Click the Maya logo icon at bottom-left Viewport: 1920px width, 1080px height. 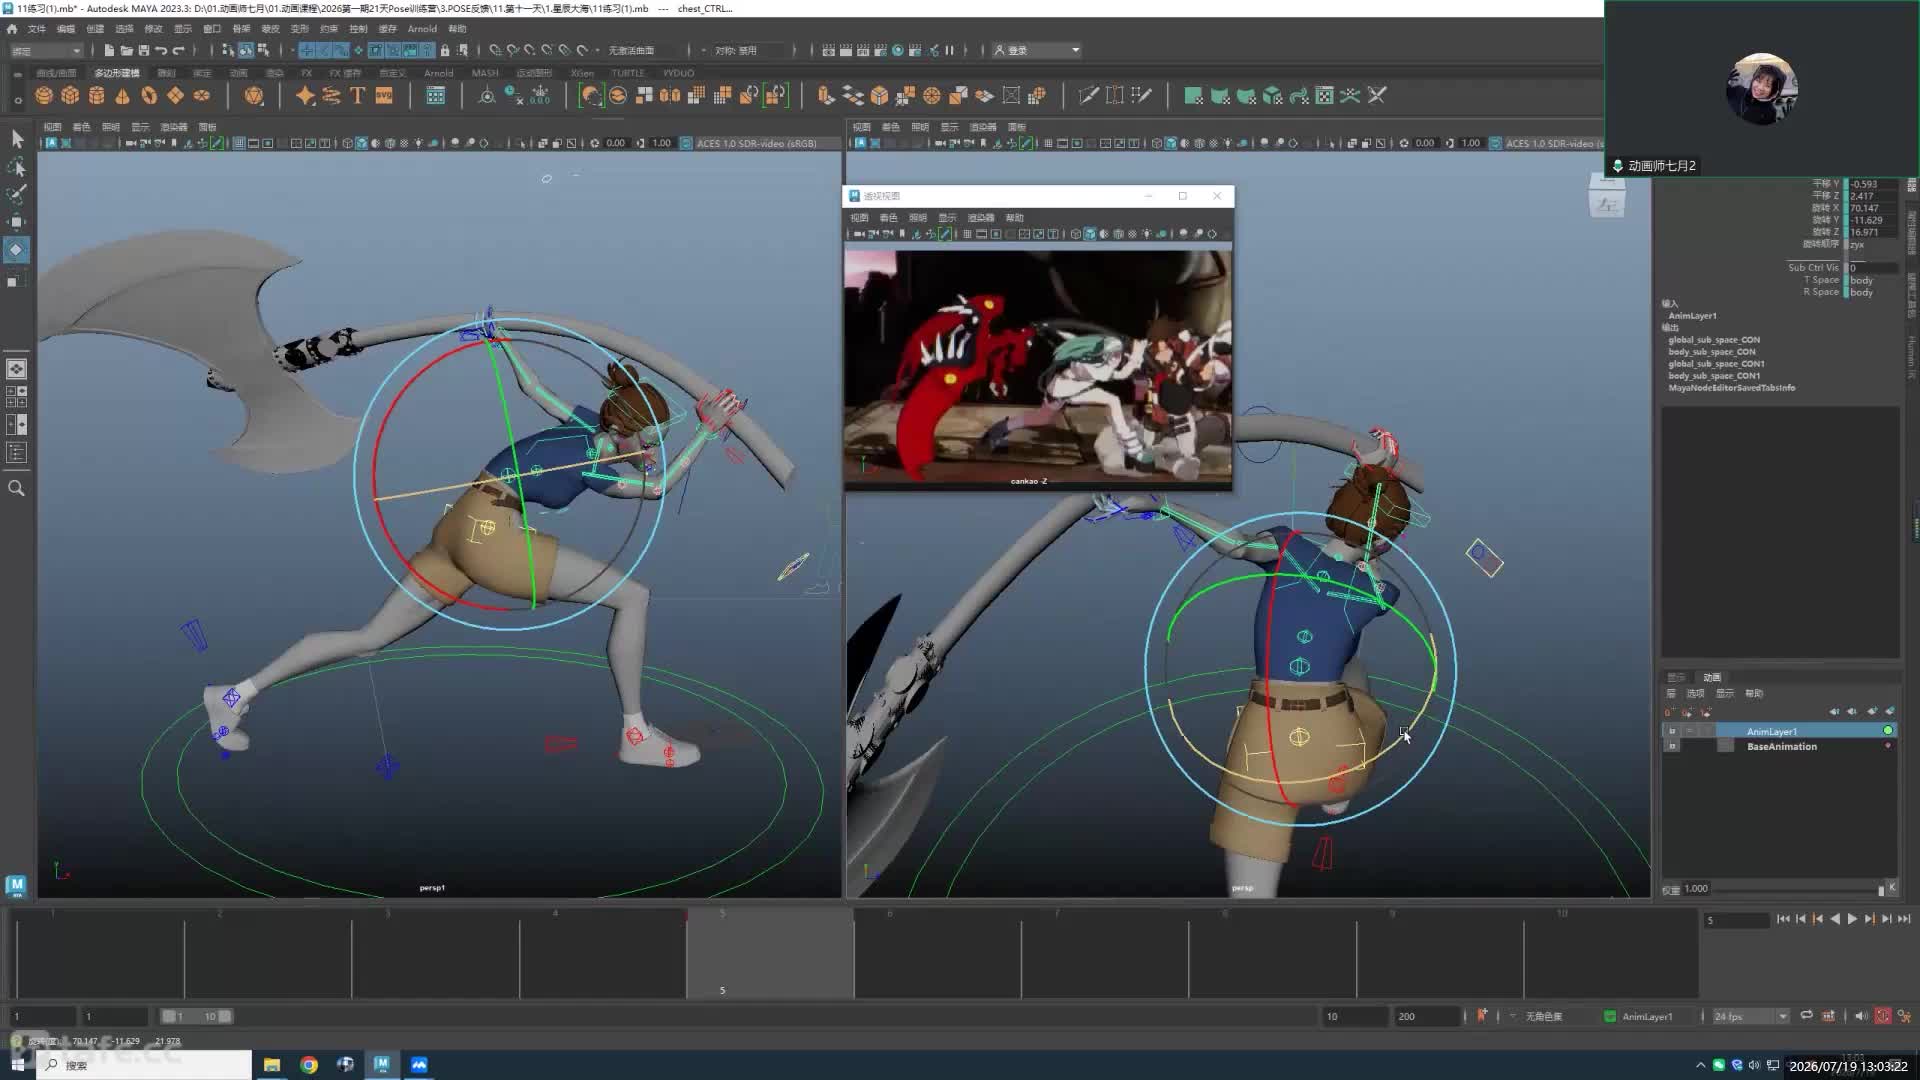16,885
